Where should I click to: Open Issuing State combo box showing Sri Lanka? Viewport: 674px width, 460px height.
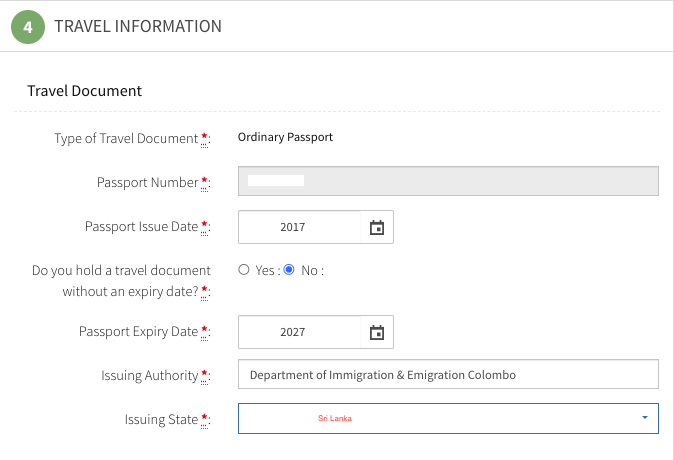tap(448, 418)
